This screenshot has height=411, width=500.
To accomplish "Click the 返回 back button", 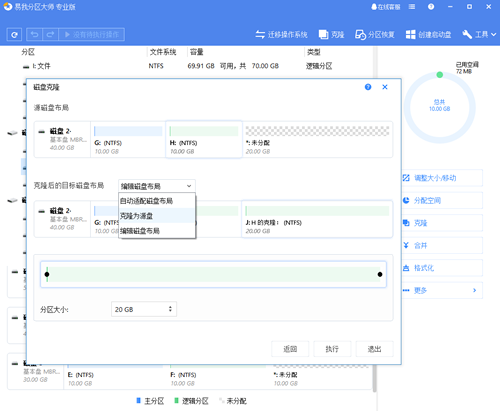I will [x=290, y=349].
